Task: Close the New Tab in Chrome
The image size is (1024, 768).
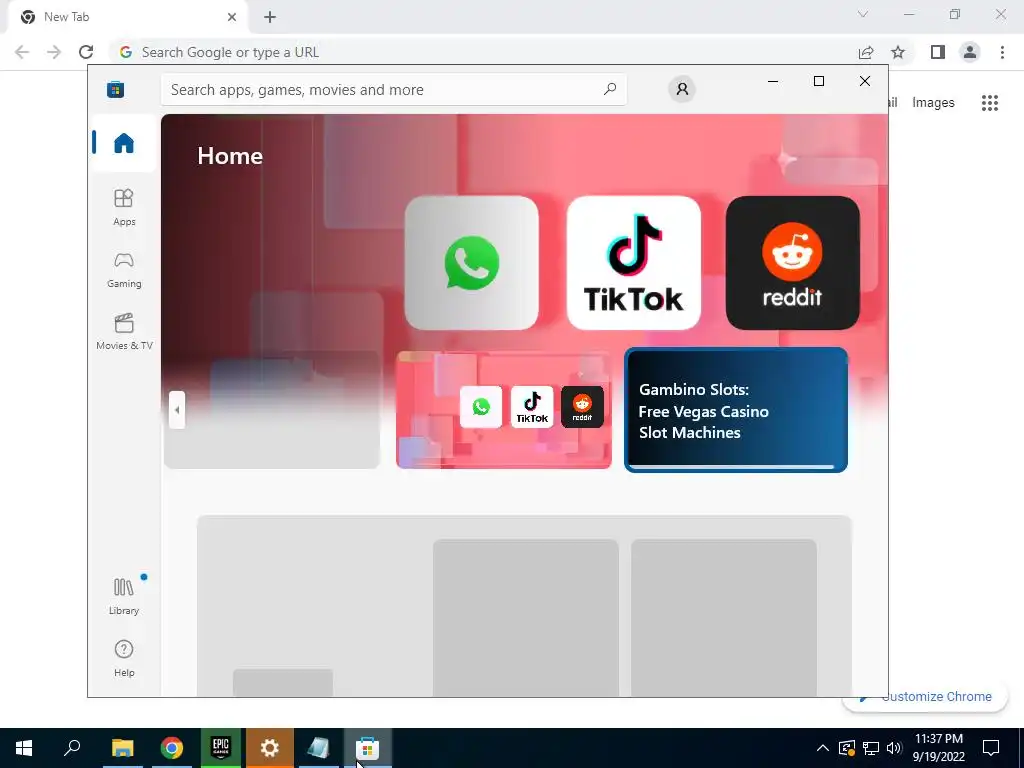Action: tap(232, 17)
